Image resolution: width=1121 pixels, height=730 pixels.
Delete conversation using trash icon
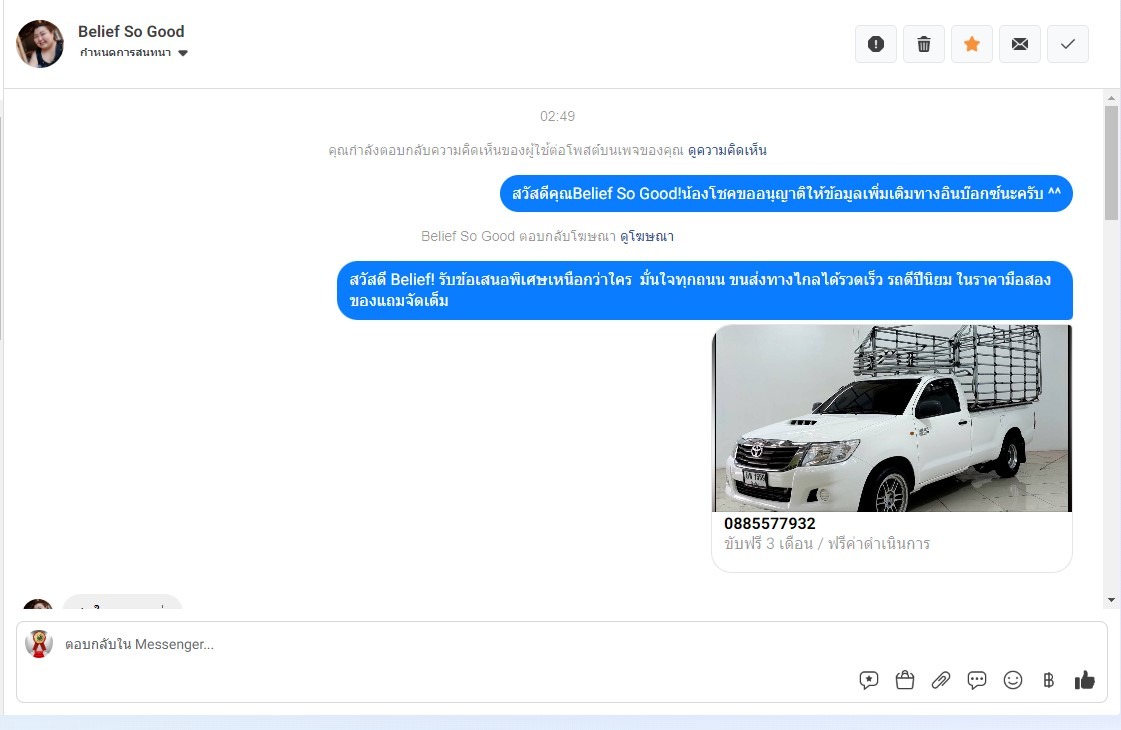(x=924, y=44)
